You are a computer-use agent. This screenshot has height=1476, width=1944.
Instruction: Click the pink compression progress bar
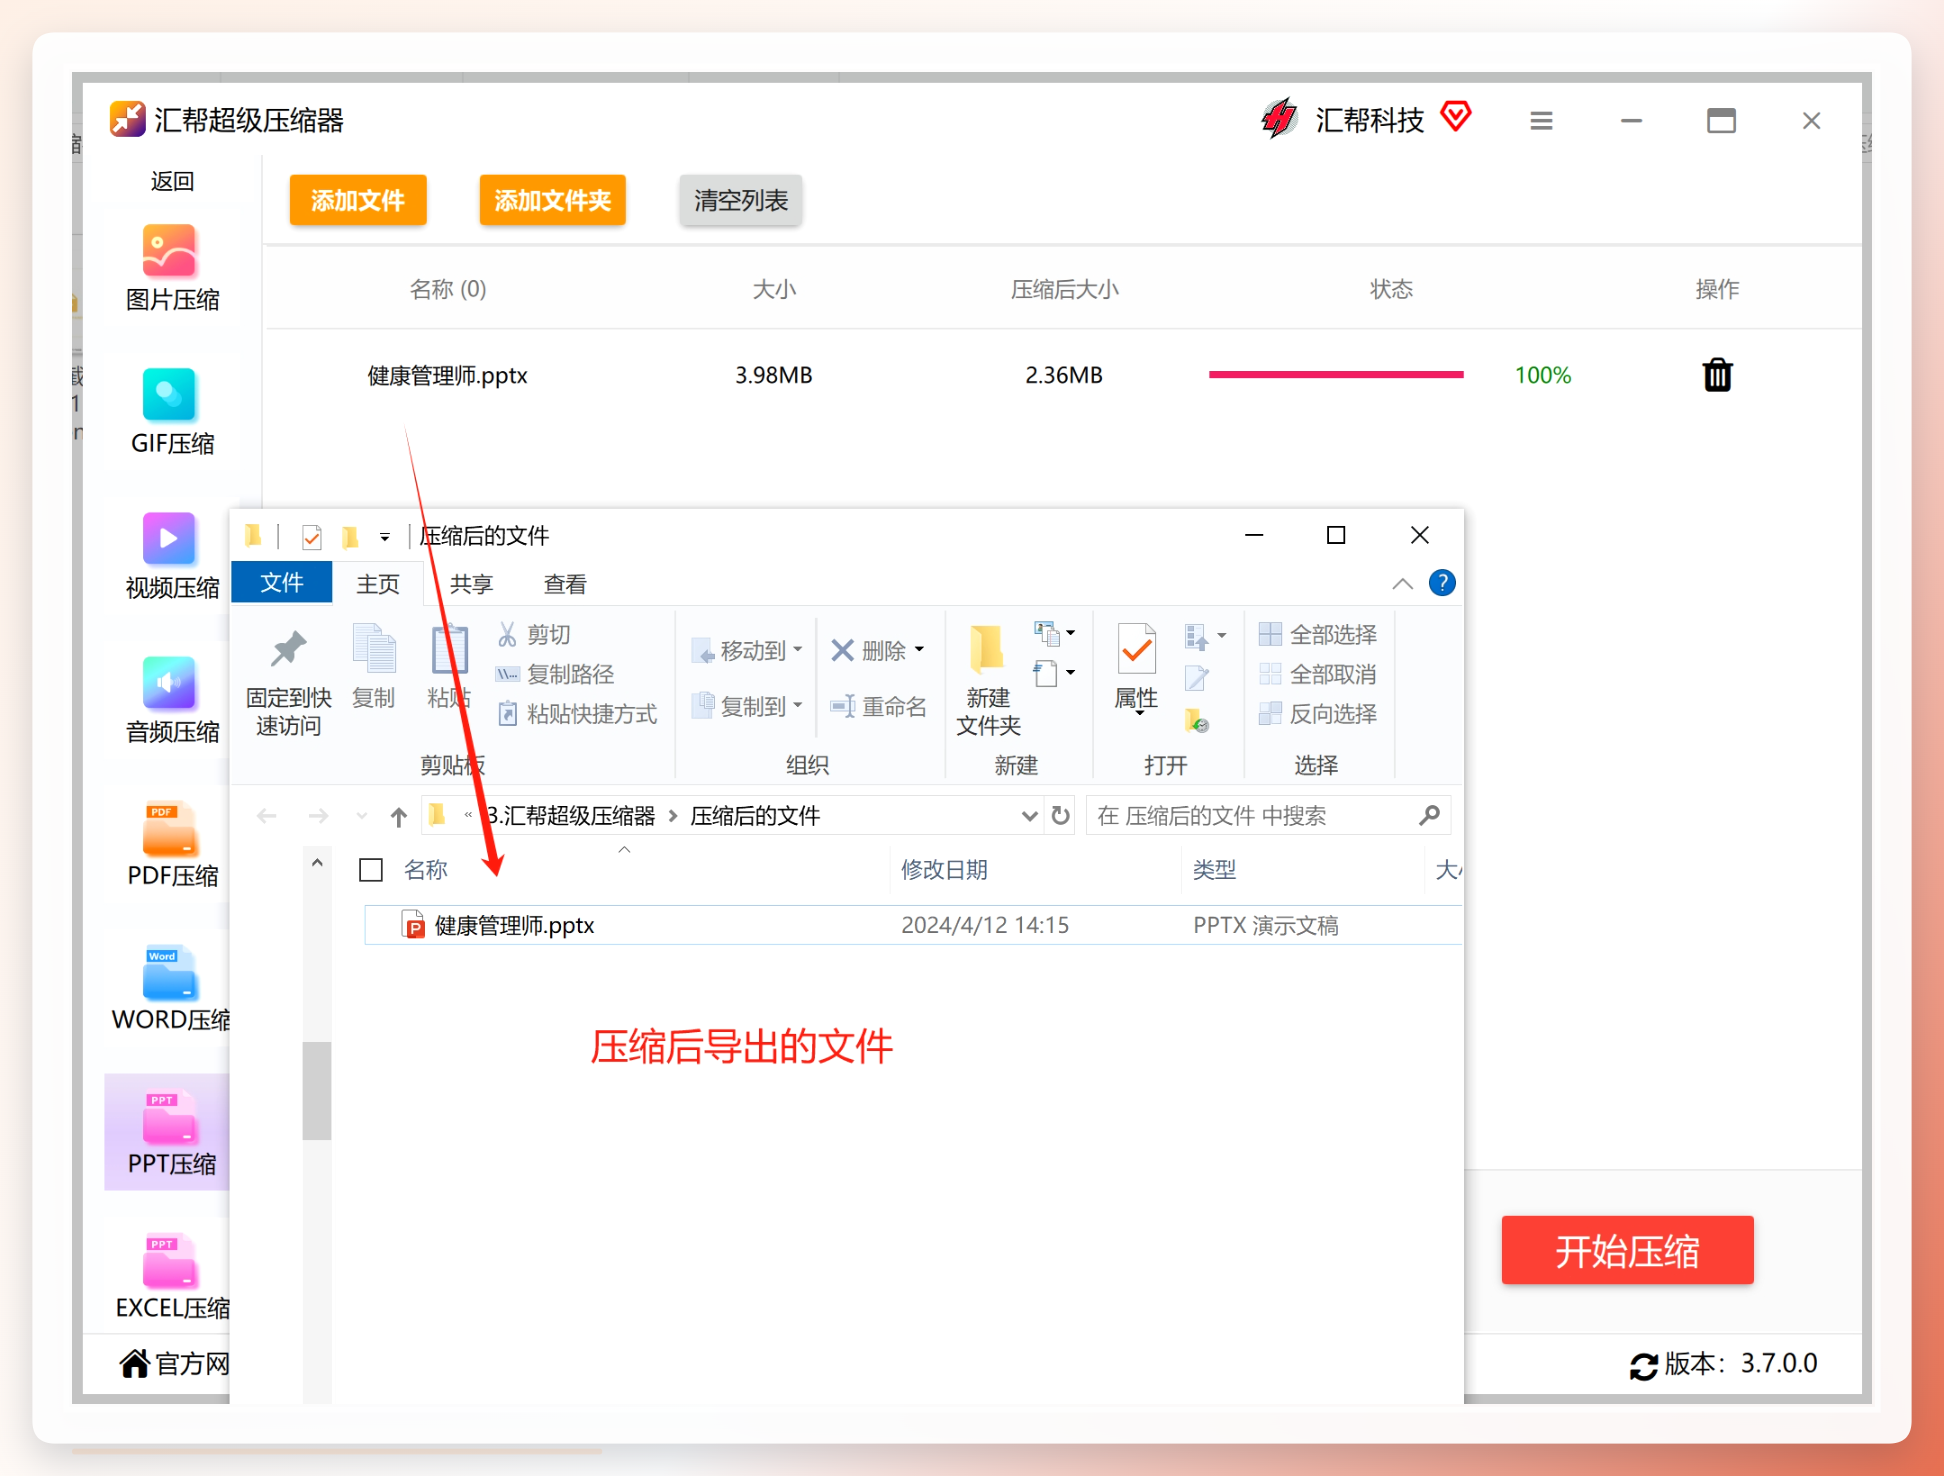1336,374
